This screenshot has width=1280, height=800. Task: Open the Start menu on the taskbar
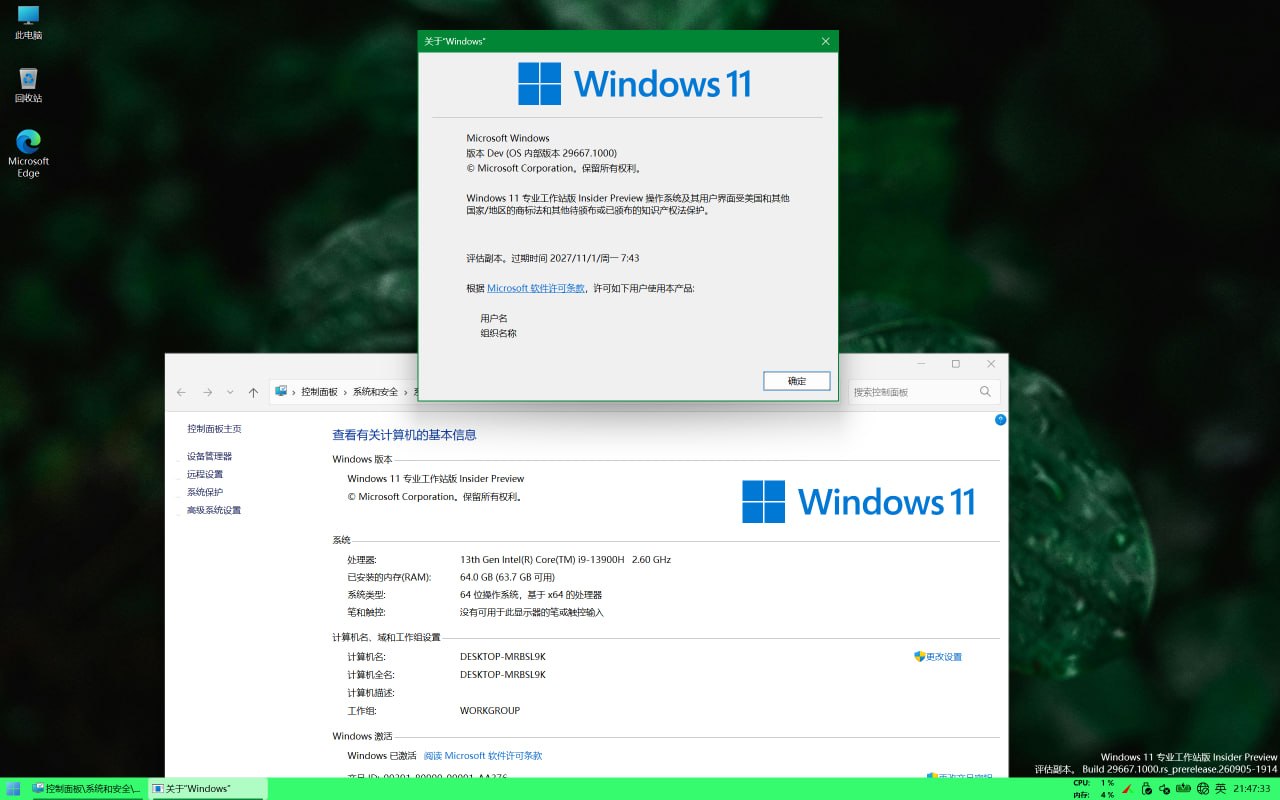pyautogui.click(x=13, y=789)
